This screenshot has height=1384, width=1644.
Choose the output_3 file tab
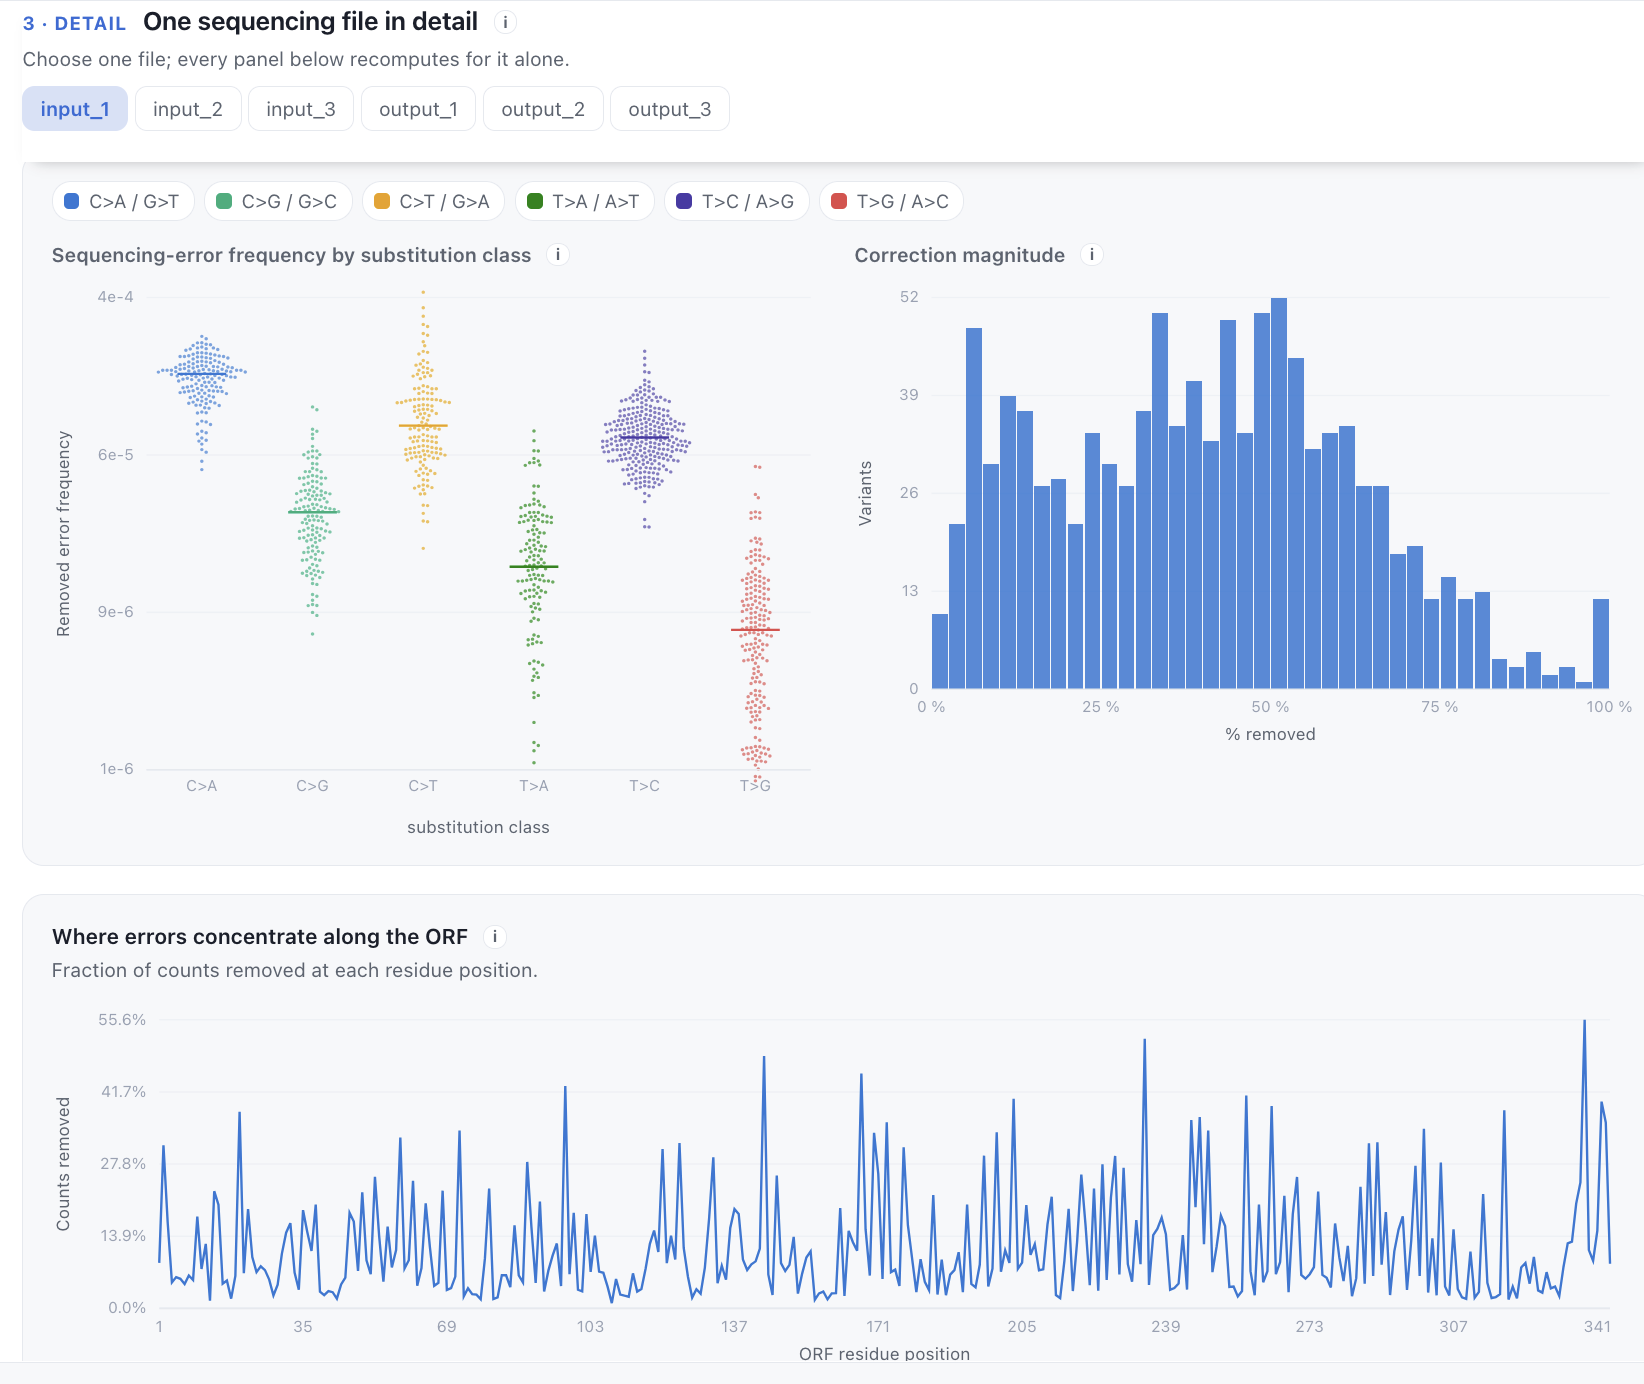tap(670, 109)
